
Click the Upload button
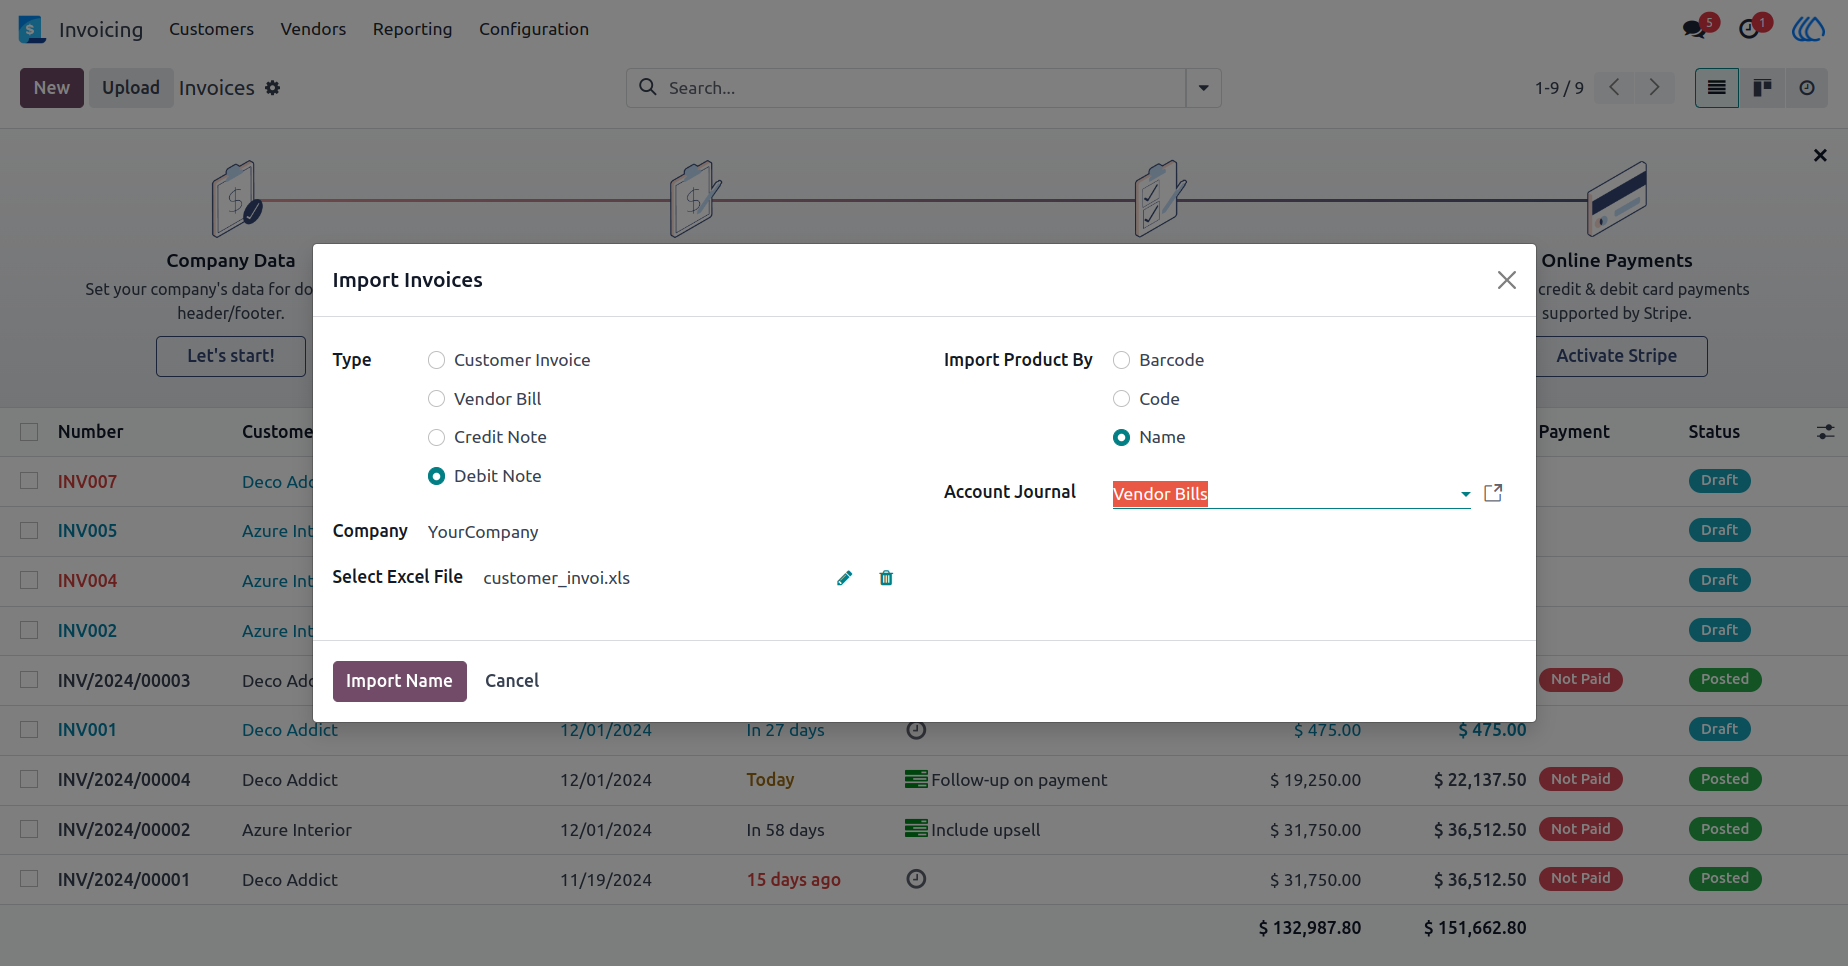(x=131, y=88)
